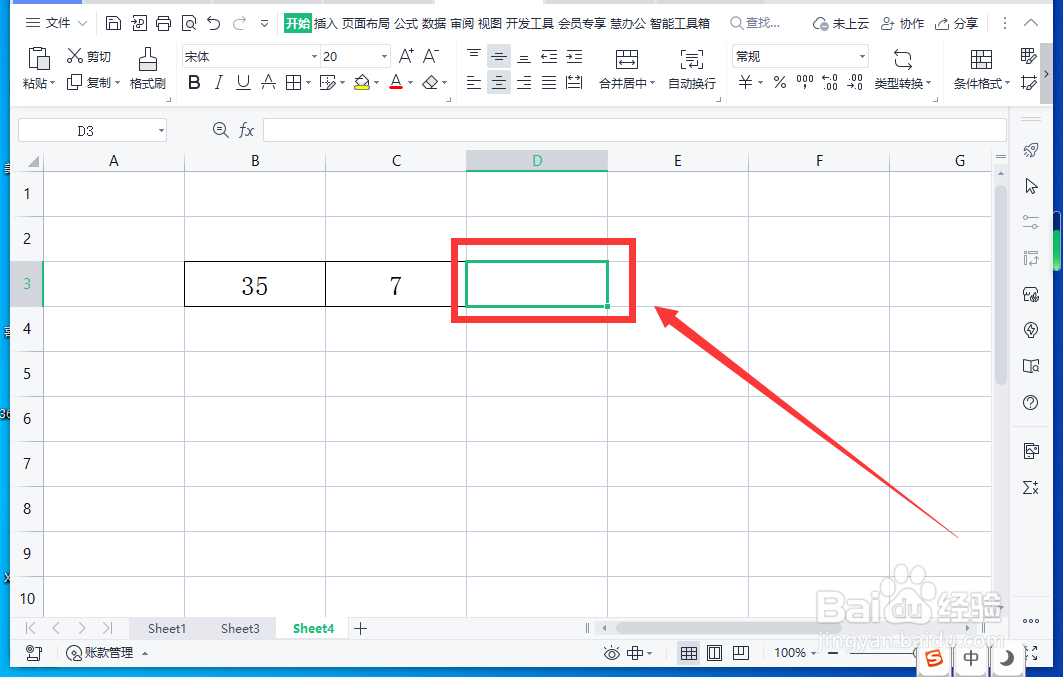Decrease indent icon
Screen dimensions: 1063x677
point(549,56)
